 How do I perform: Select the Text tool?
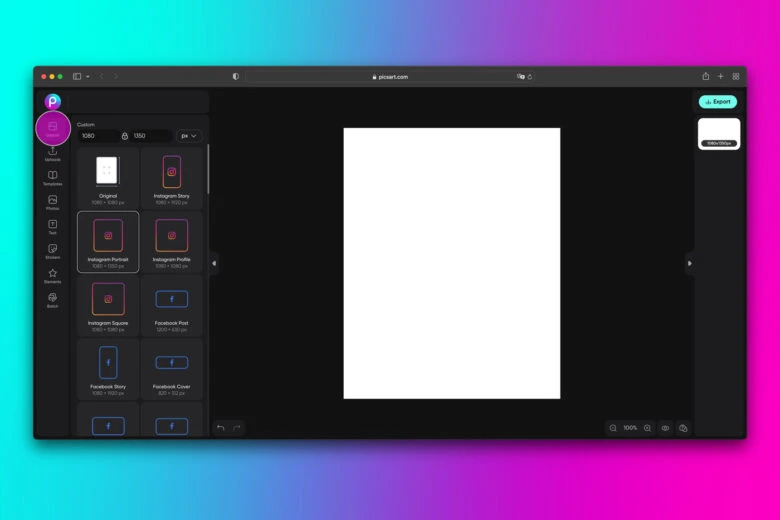tap(52, 226)
